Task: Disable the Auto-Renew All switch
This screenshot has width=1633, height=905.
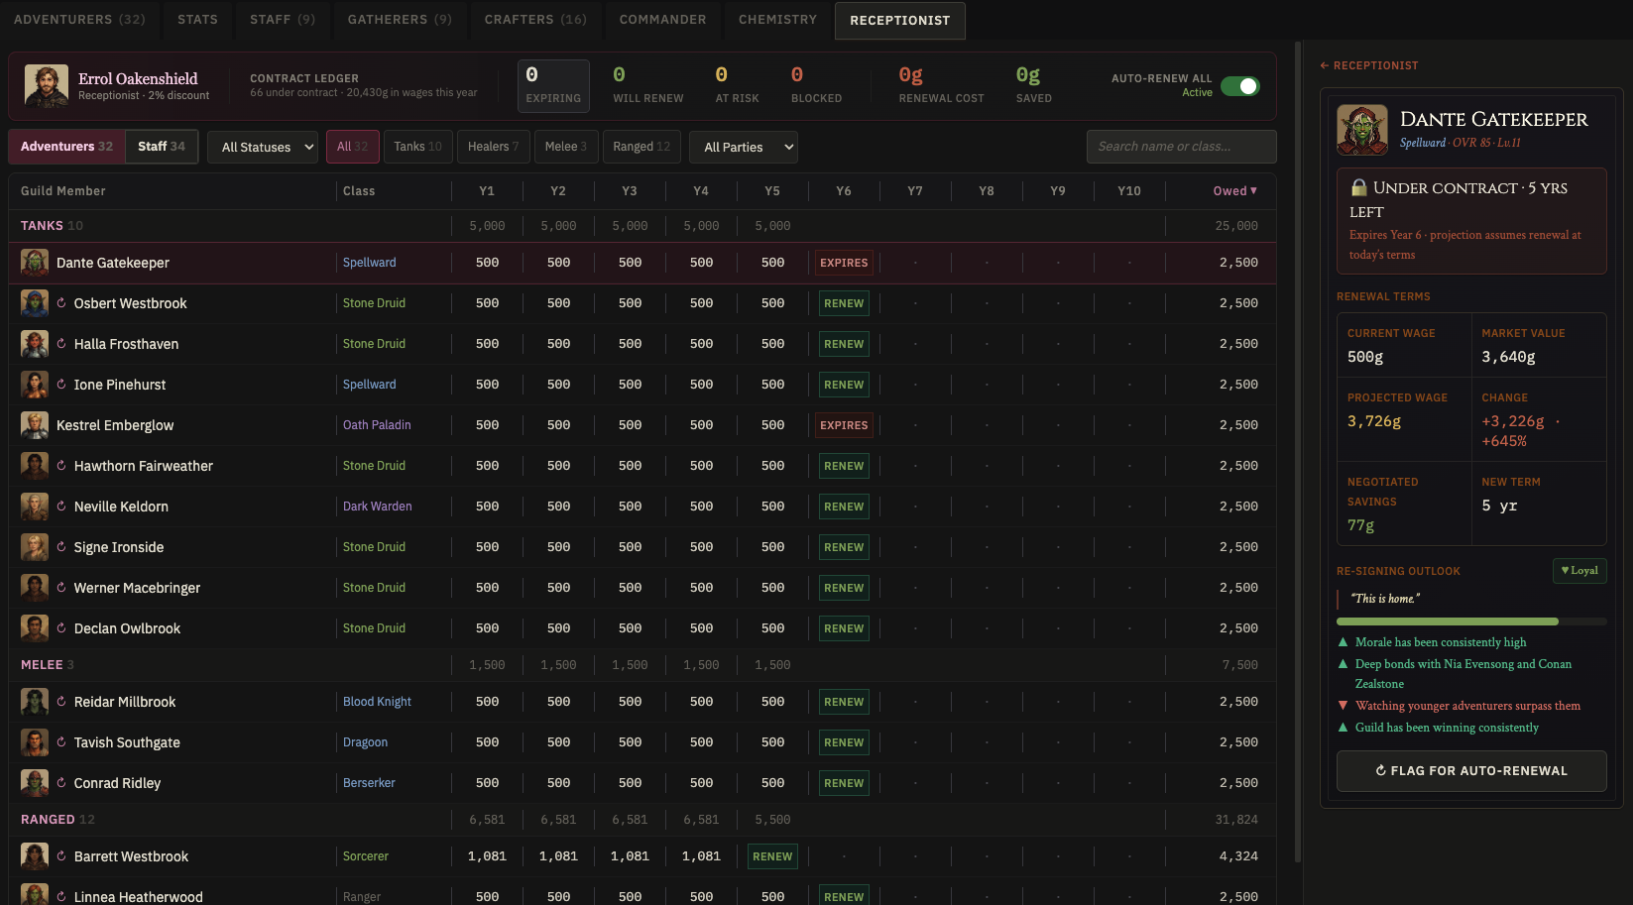Action: coord(1240,86)
